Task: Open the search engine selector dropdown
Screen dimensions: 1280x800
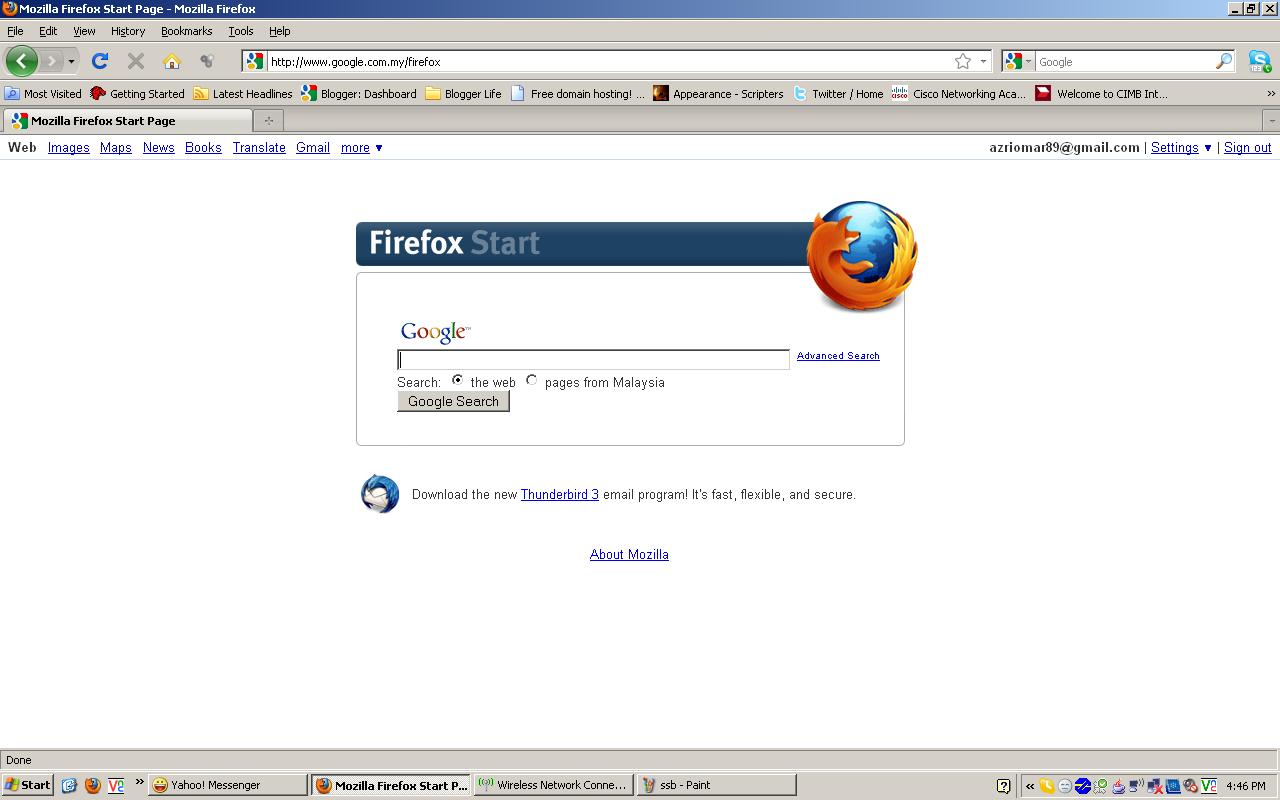Action: click(1028, 61)
